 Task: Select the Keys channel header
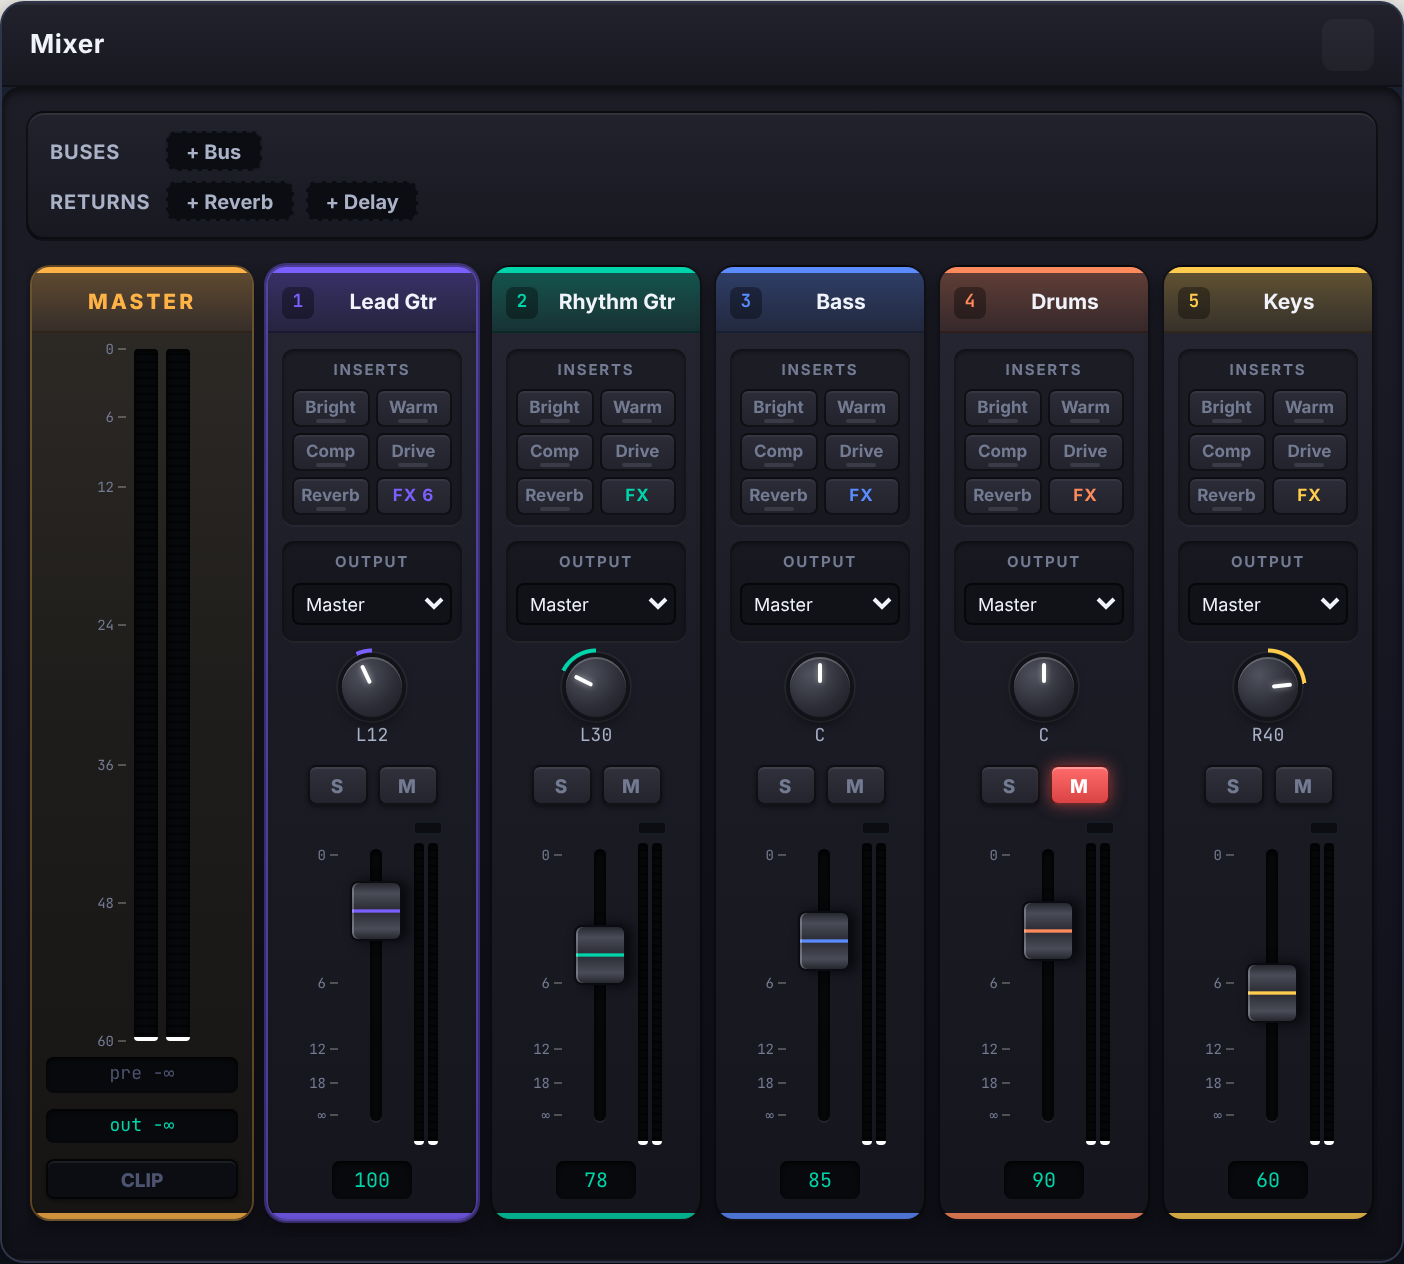[x=1268, y=301]
